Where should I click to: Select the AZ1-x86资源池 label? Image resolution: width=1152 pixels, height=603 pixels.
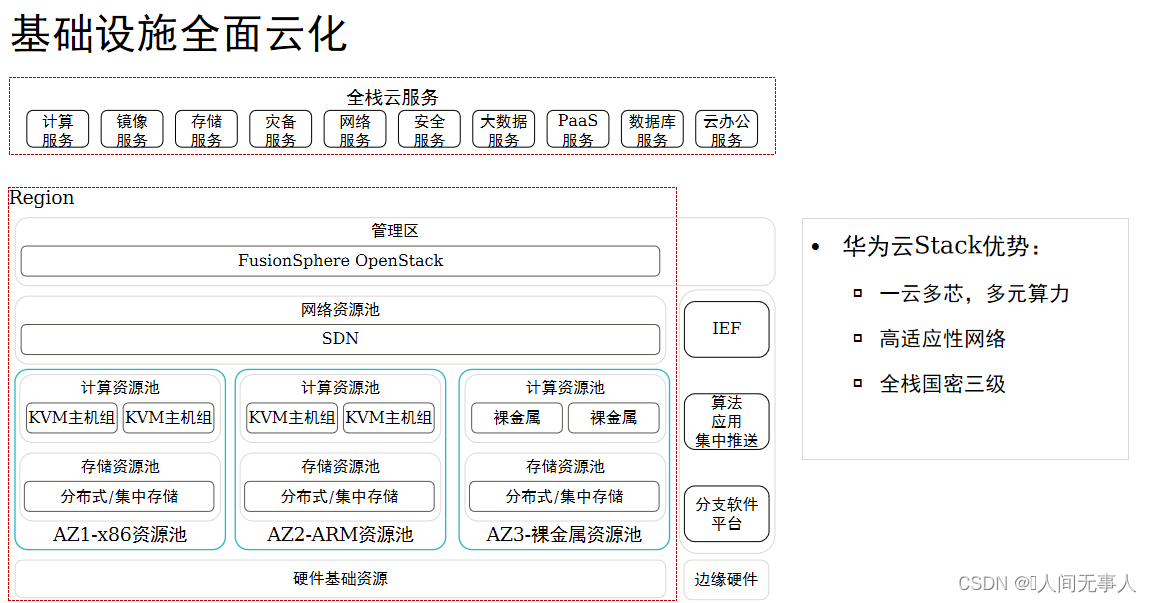click(120, 534)
